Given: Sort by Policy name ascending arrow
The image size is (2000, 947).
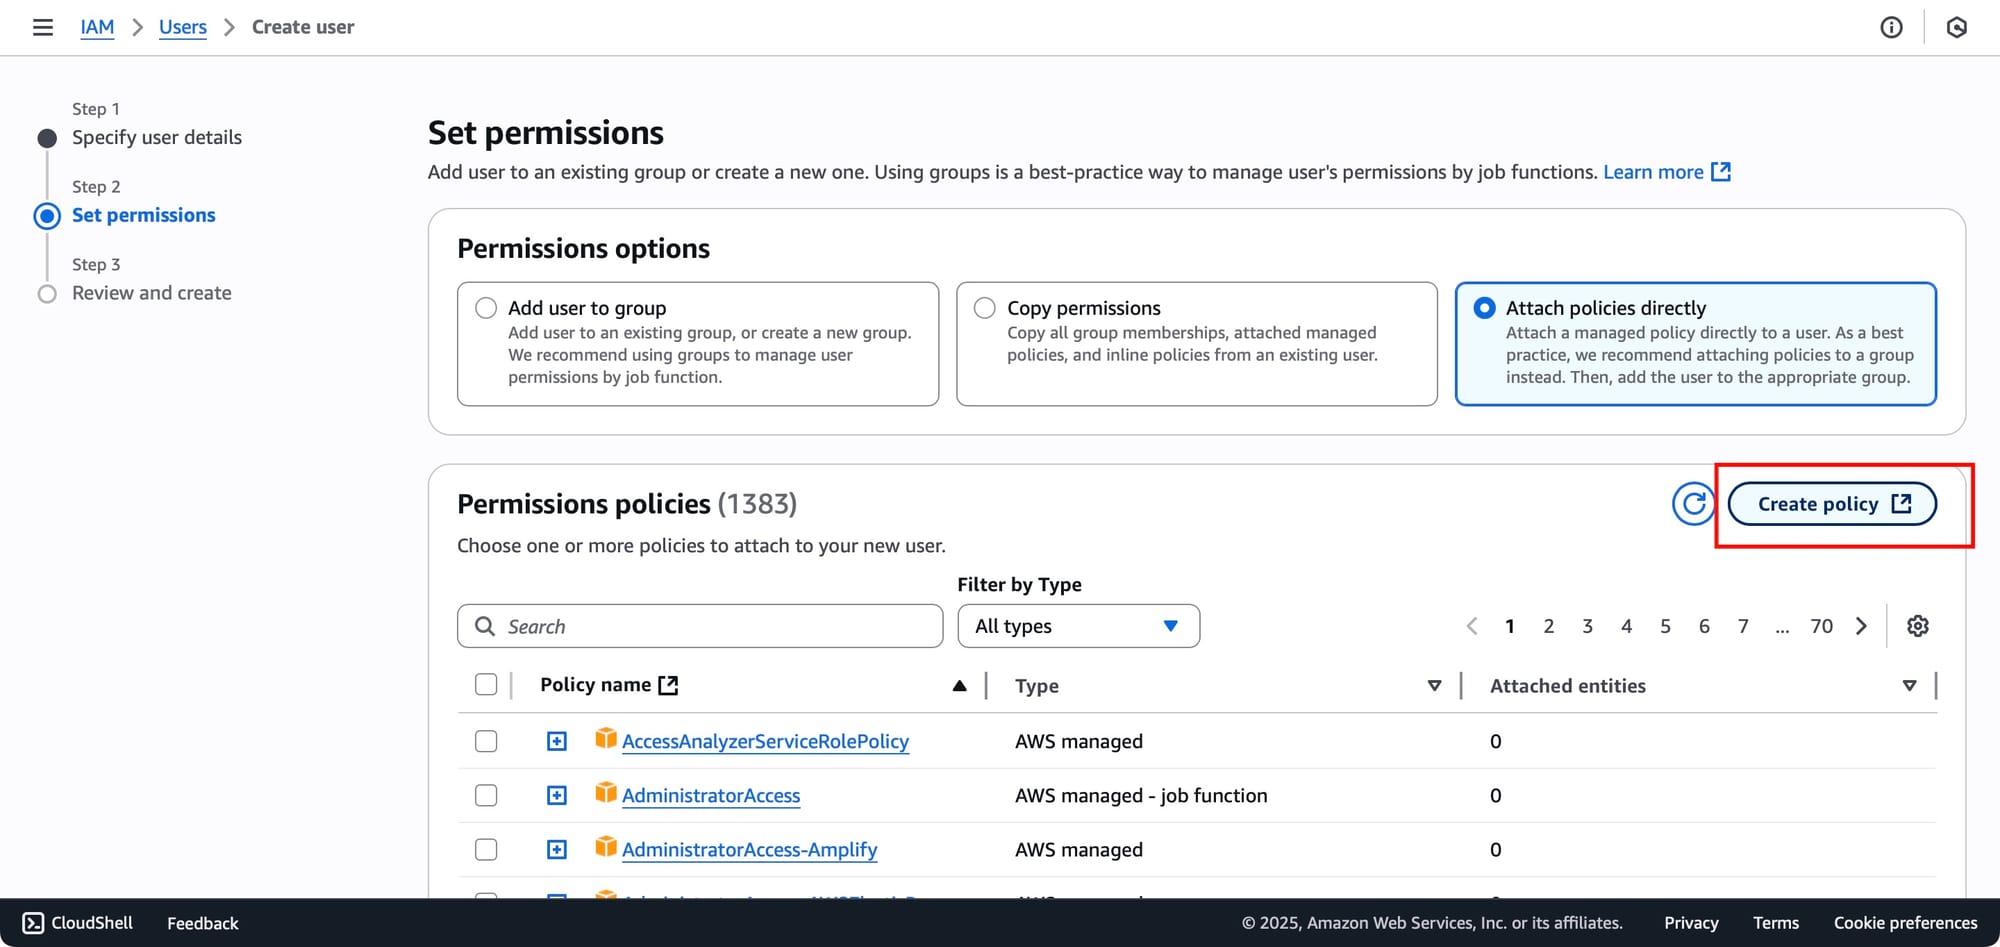Looking at the screenshot, I should coord(959,686).
